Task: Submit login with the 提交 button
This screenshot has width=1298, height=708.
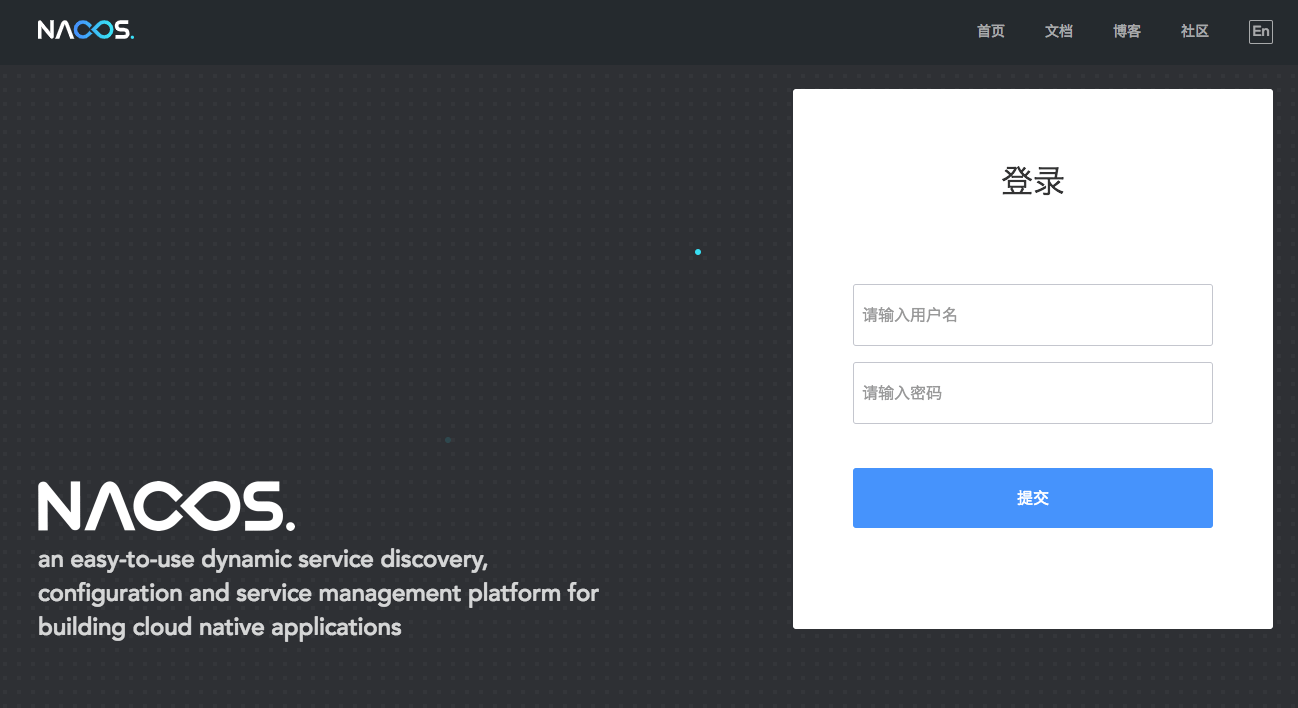Action: pos(1033,498)
